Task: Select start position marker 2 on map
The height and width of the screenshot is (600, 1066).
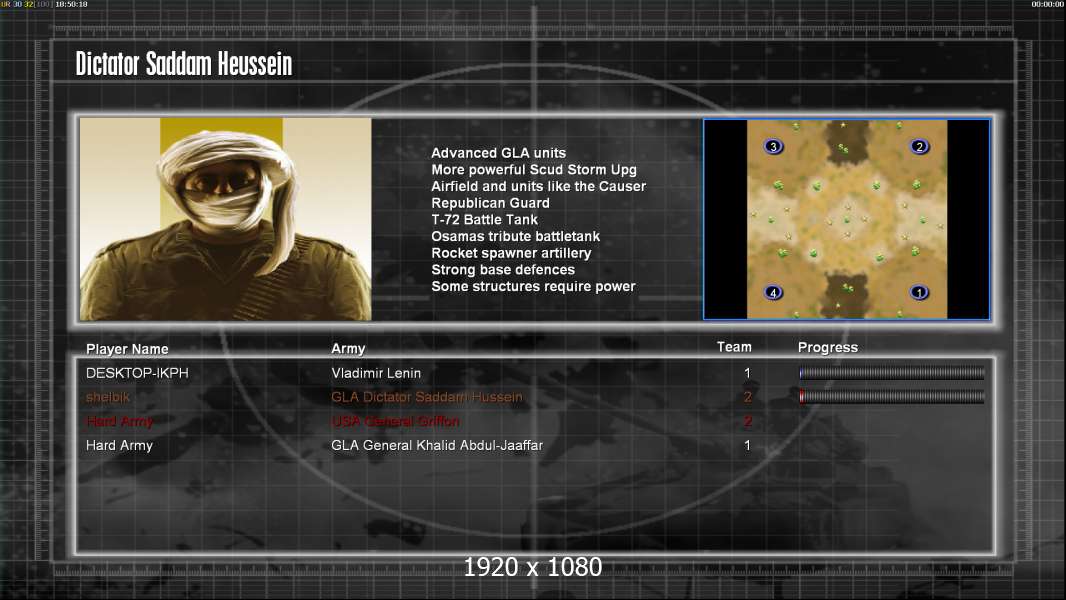Action: (x=919, y=147)
